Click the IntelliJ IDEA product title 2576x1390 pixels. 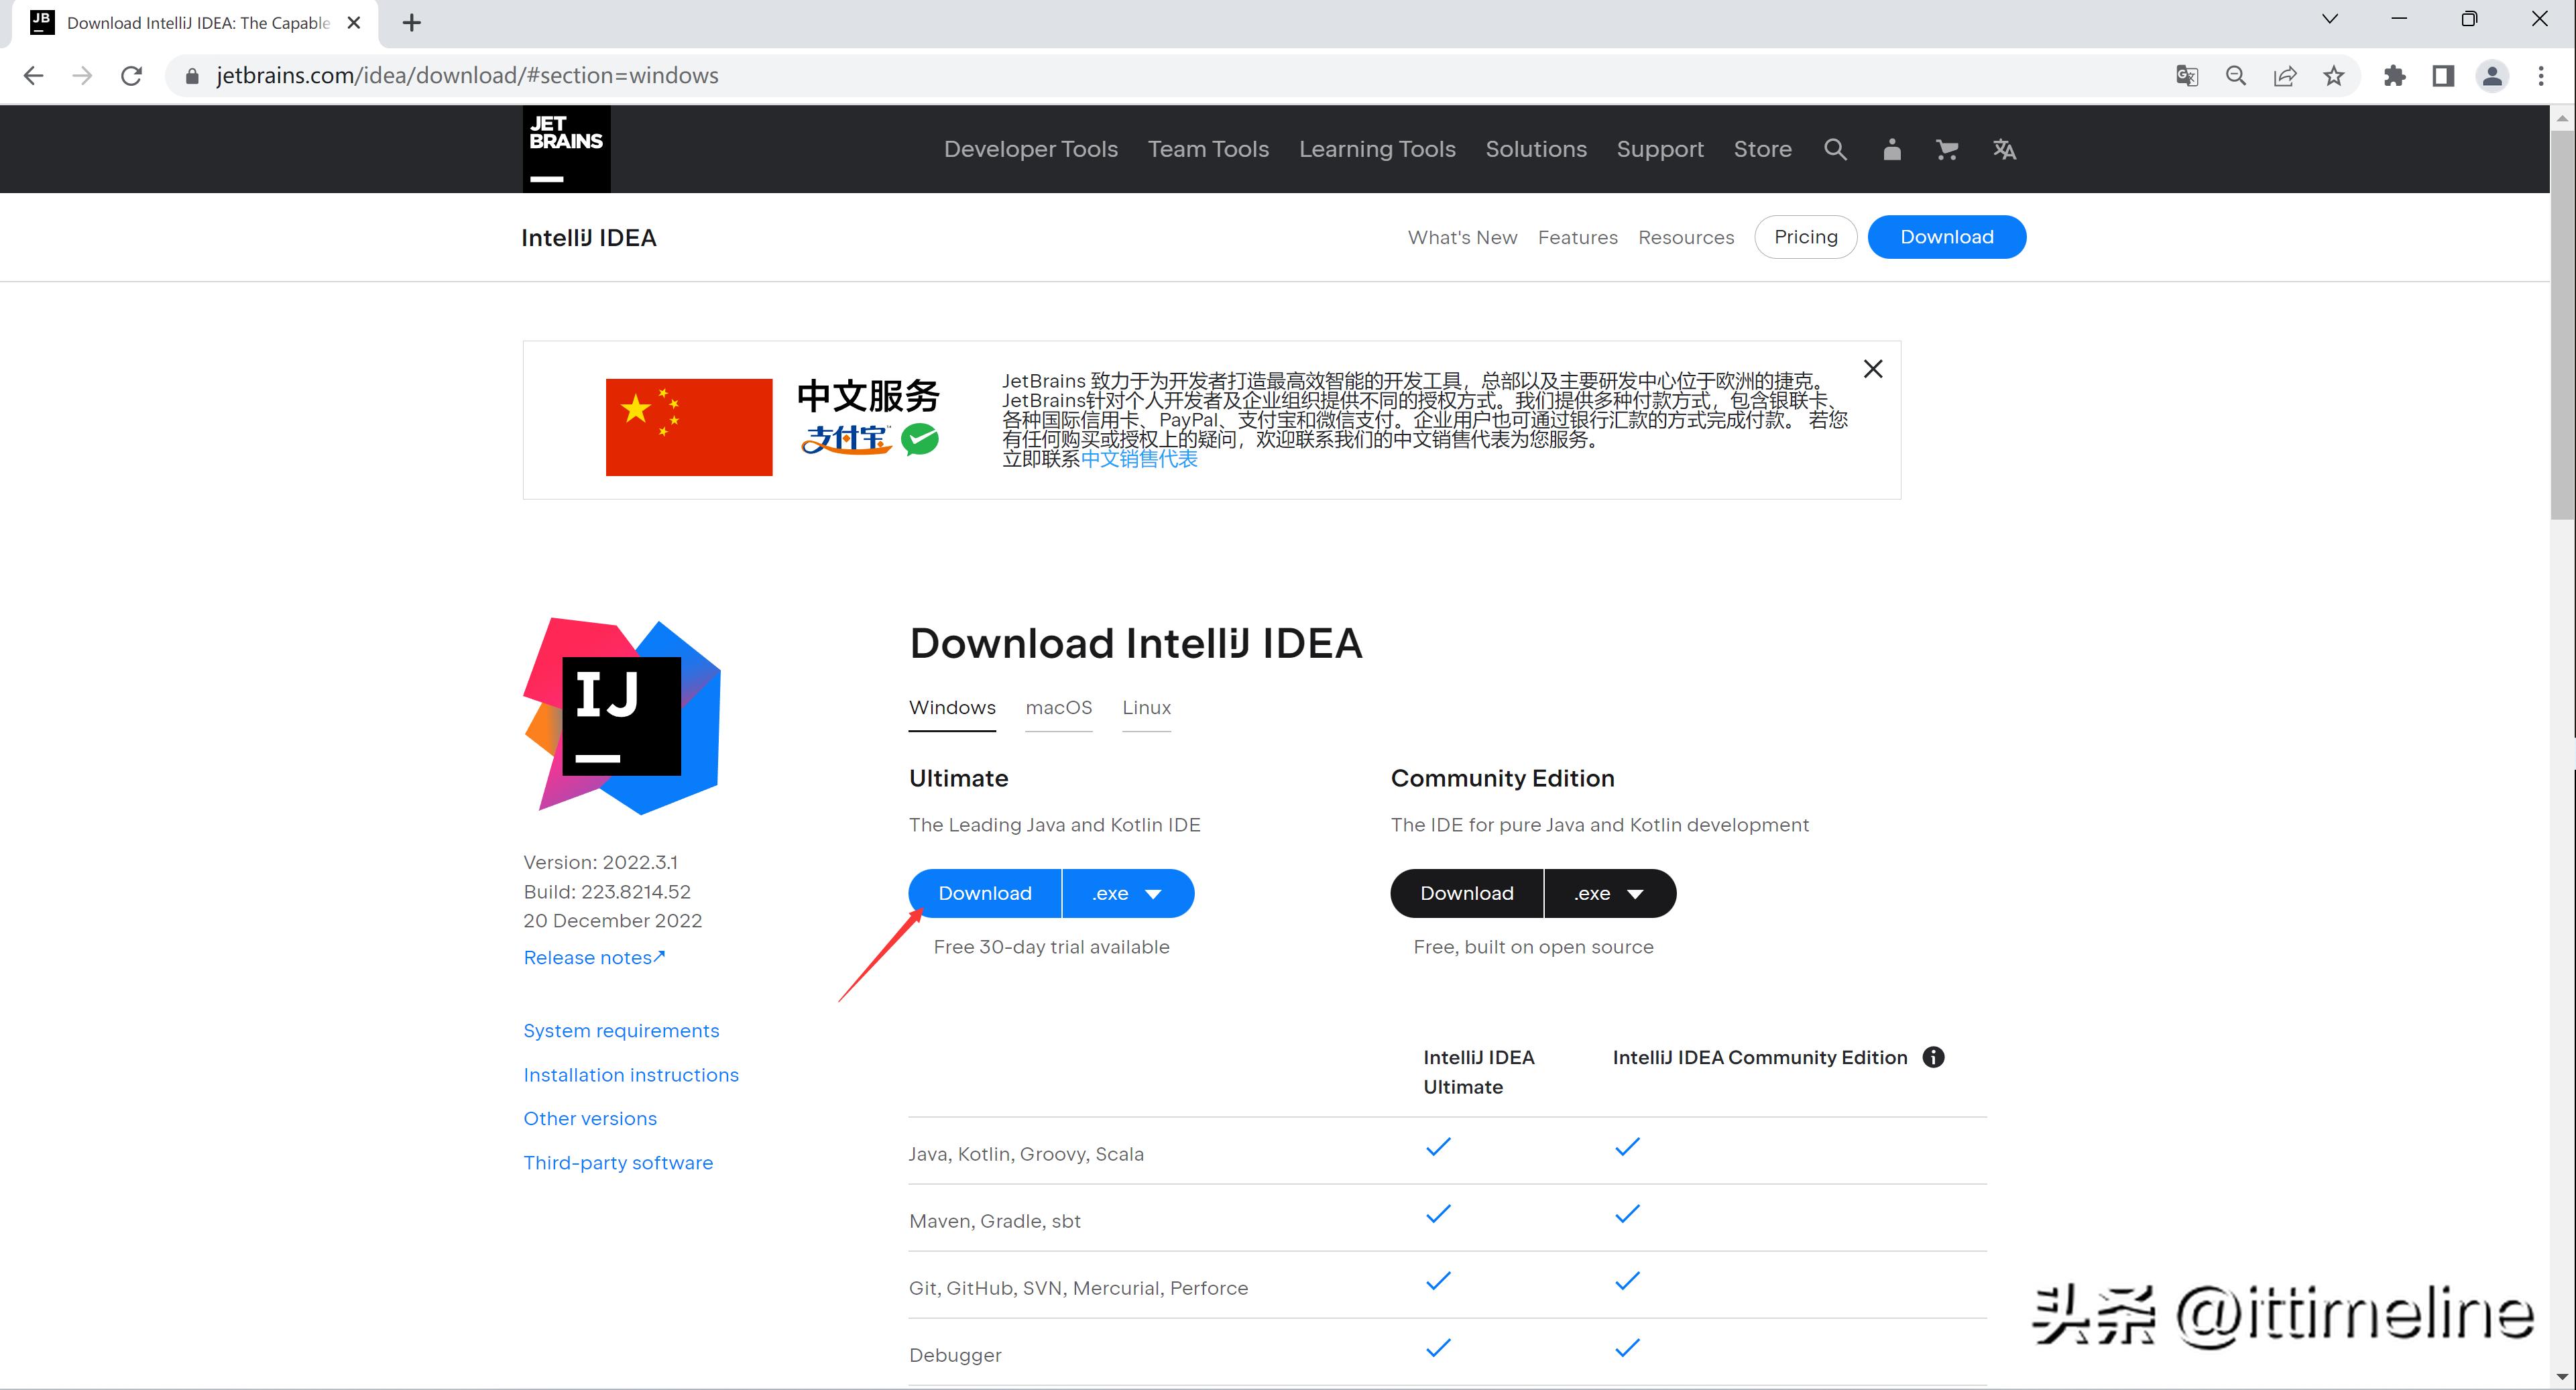[589, 238]
